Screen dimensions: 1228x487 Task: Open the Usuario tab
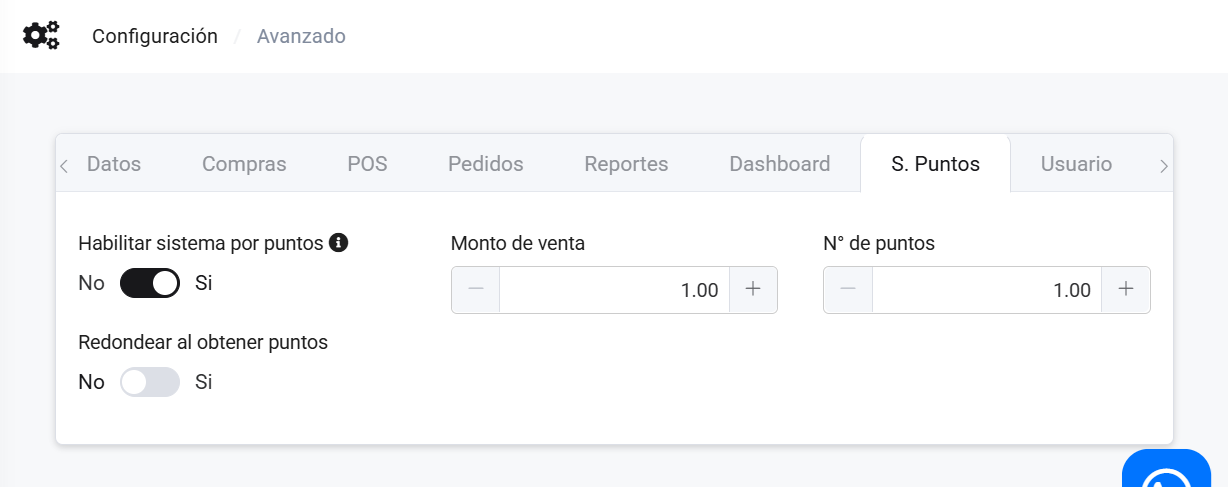[1076, 164]
